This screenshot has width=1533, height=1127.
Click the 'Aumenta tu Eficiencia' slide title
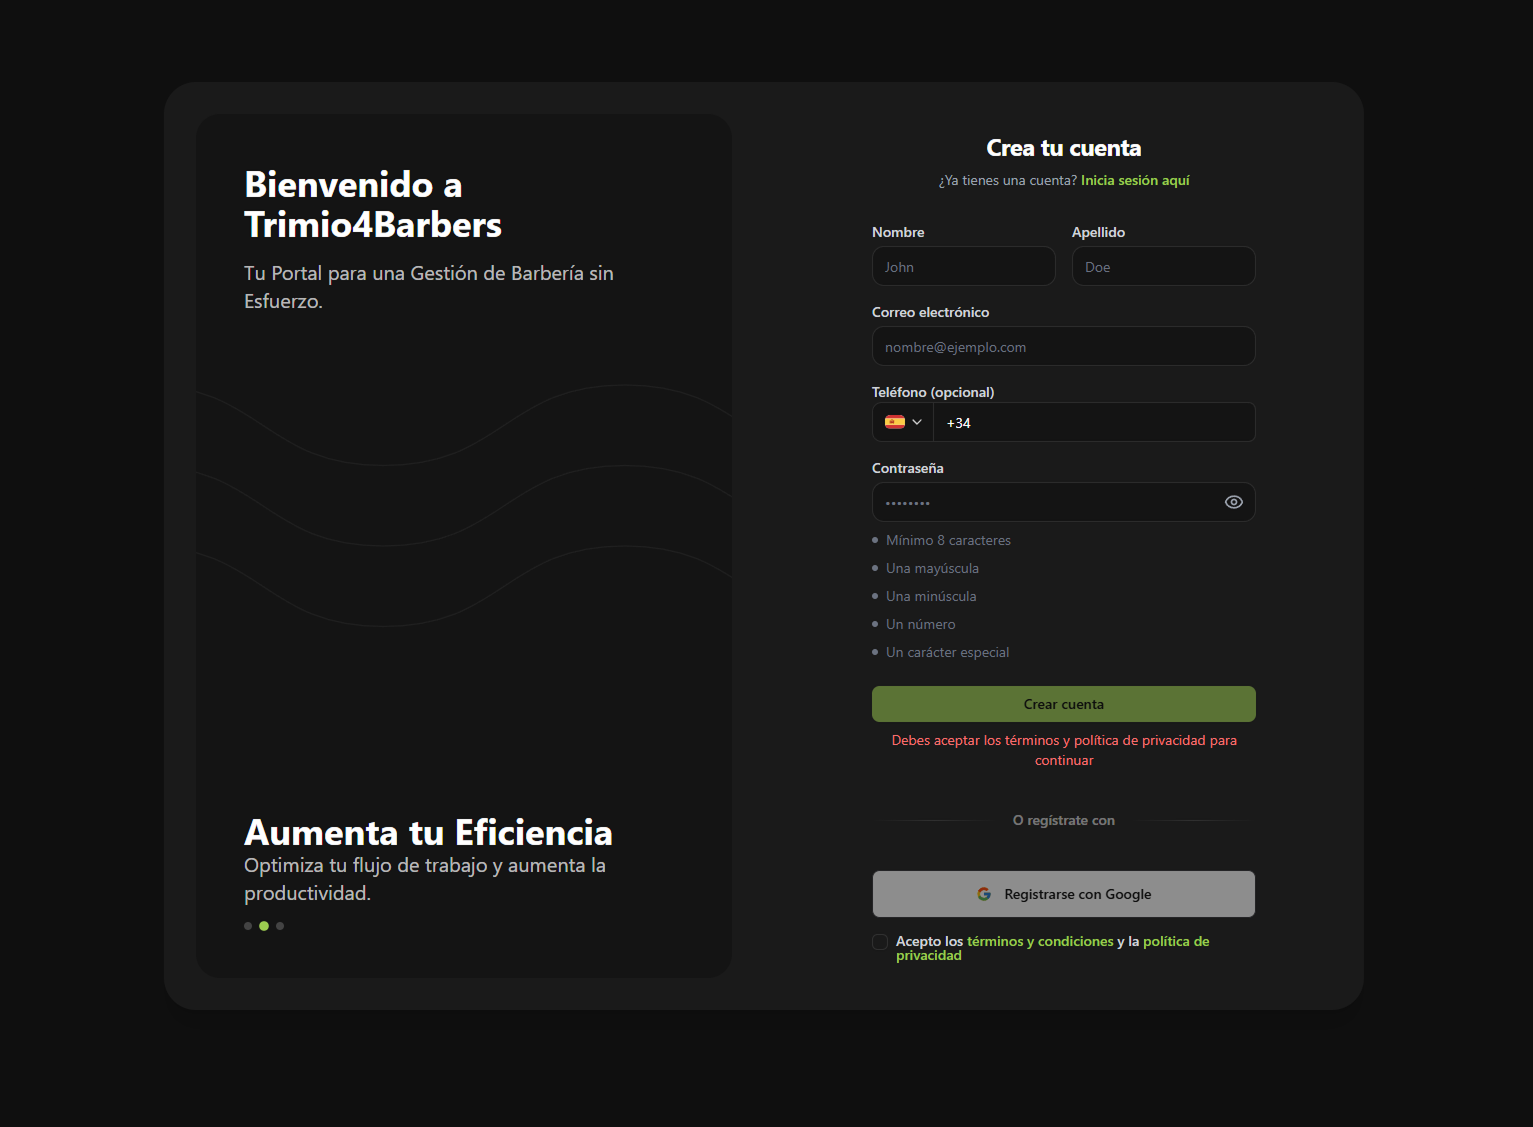428,832
